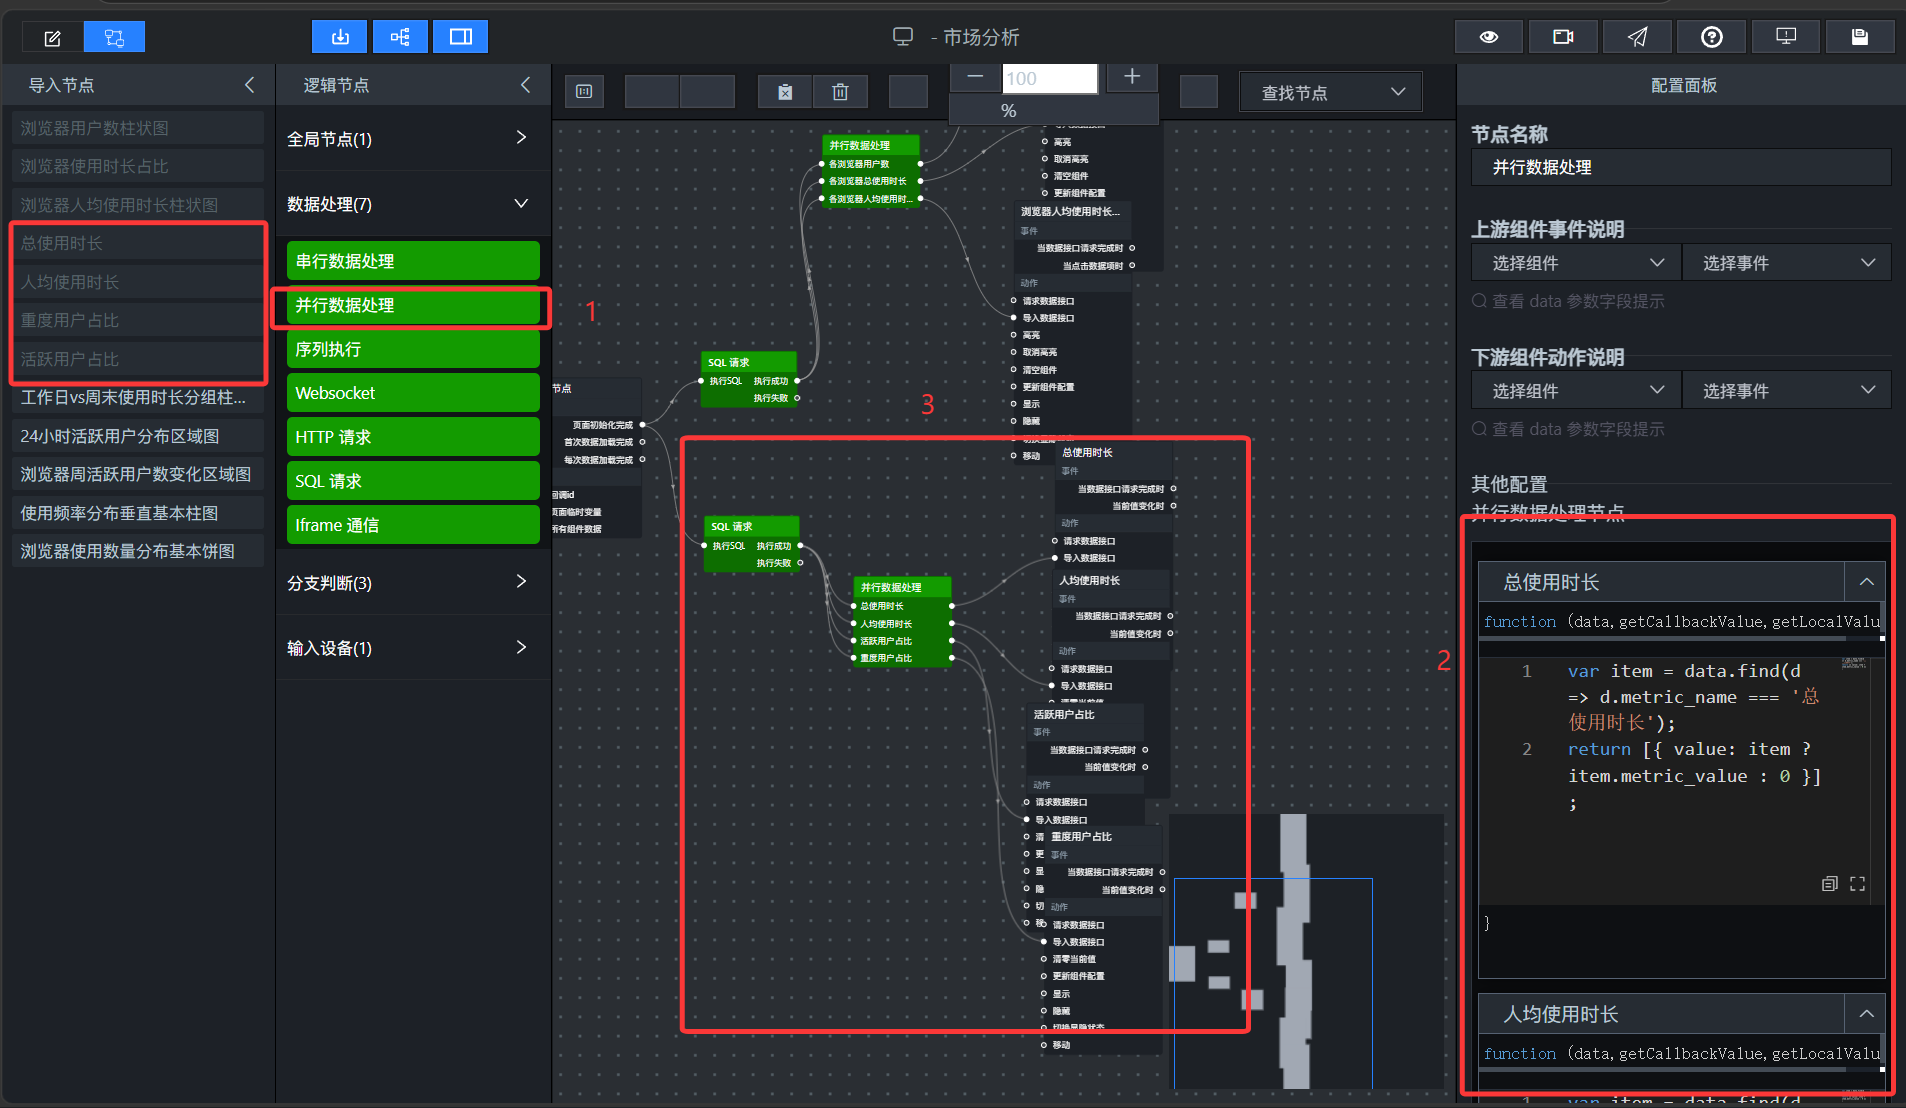Image resolution: width=1906 pixels, height=1108 pixels.
Task: Click the 节点名称 input field
Action: [1681, 167]
